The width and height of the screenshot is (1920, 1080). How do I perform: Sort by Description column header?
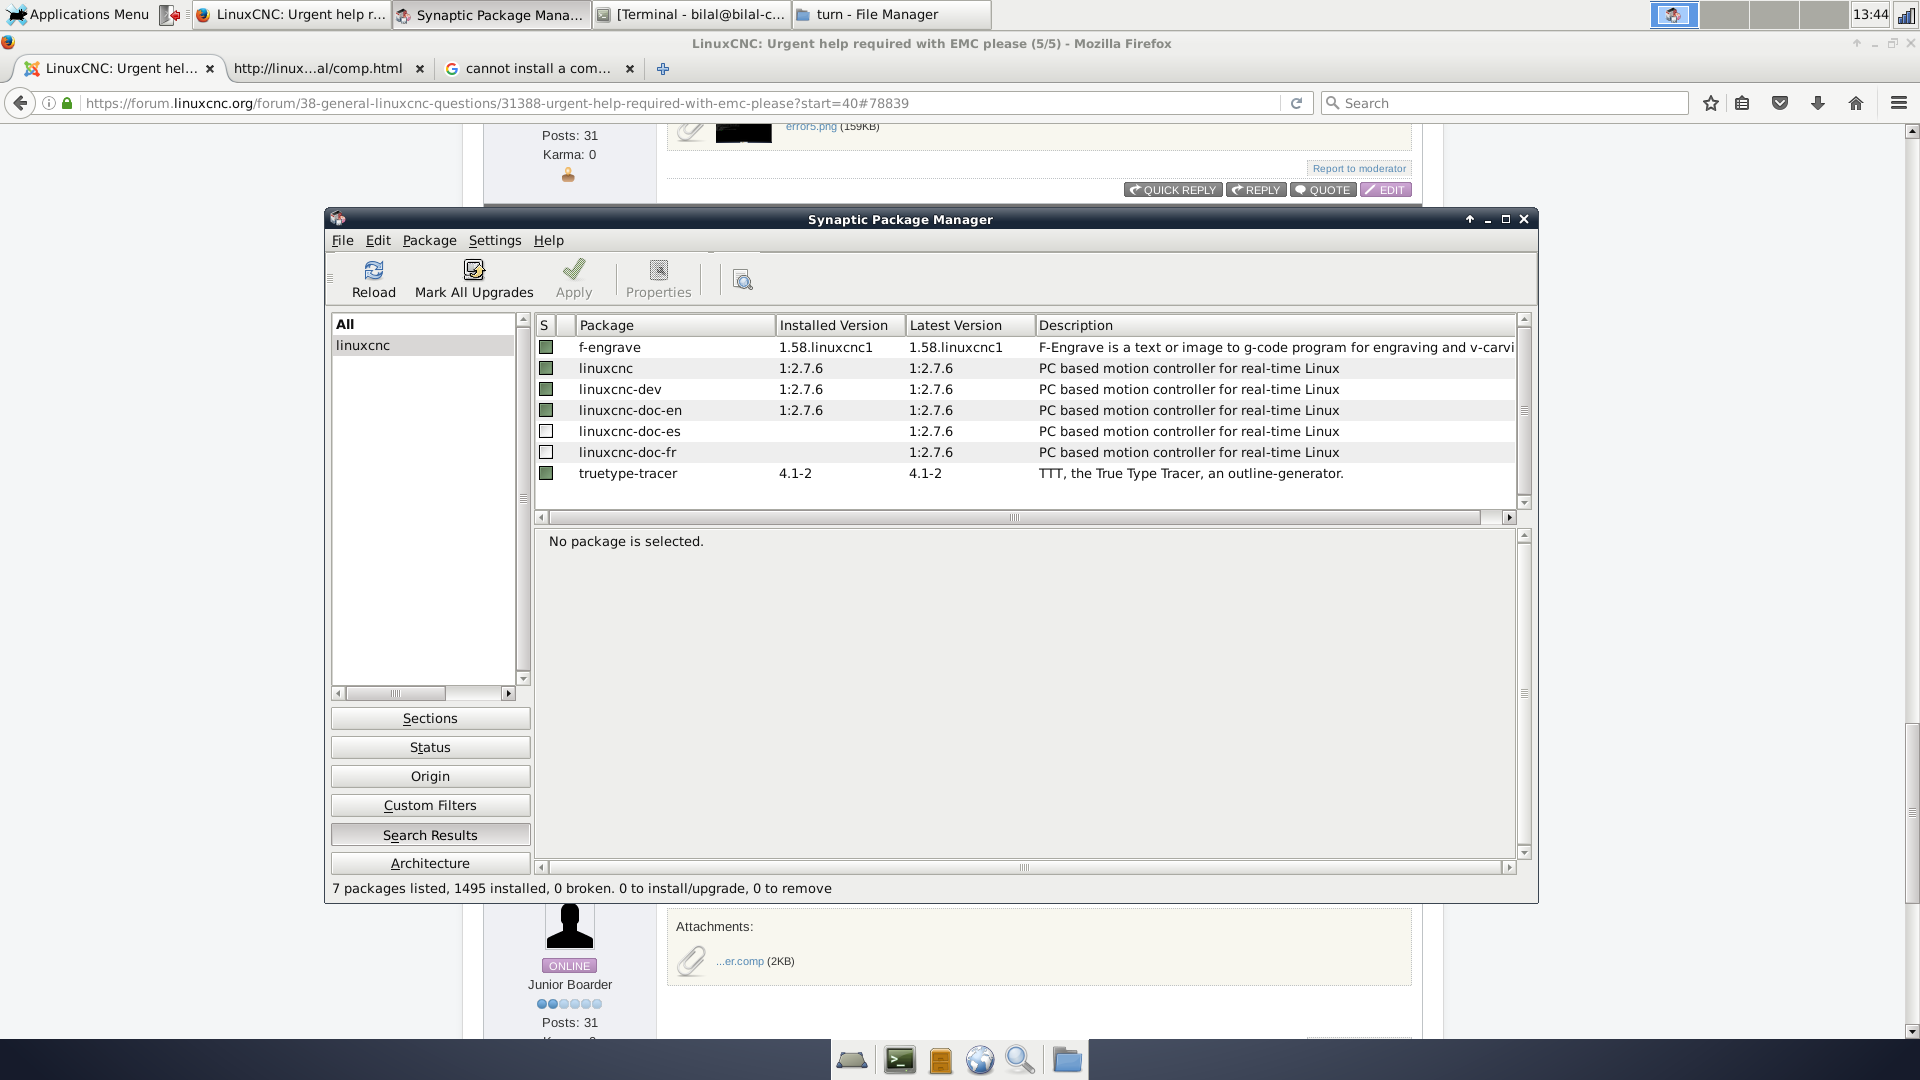[1275, 325]
